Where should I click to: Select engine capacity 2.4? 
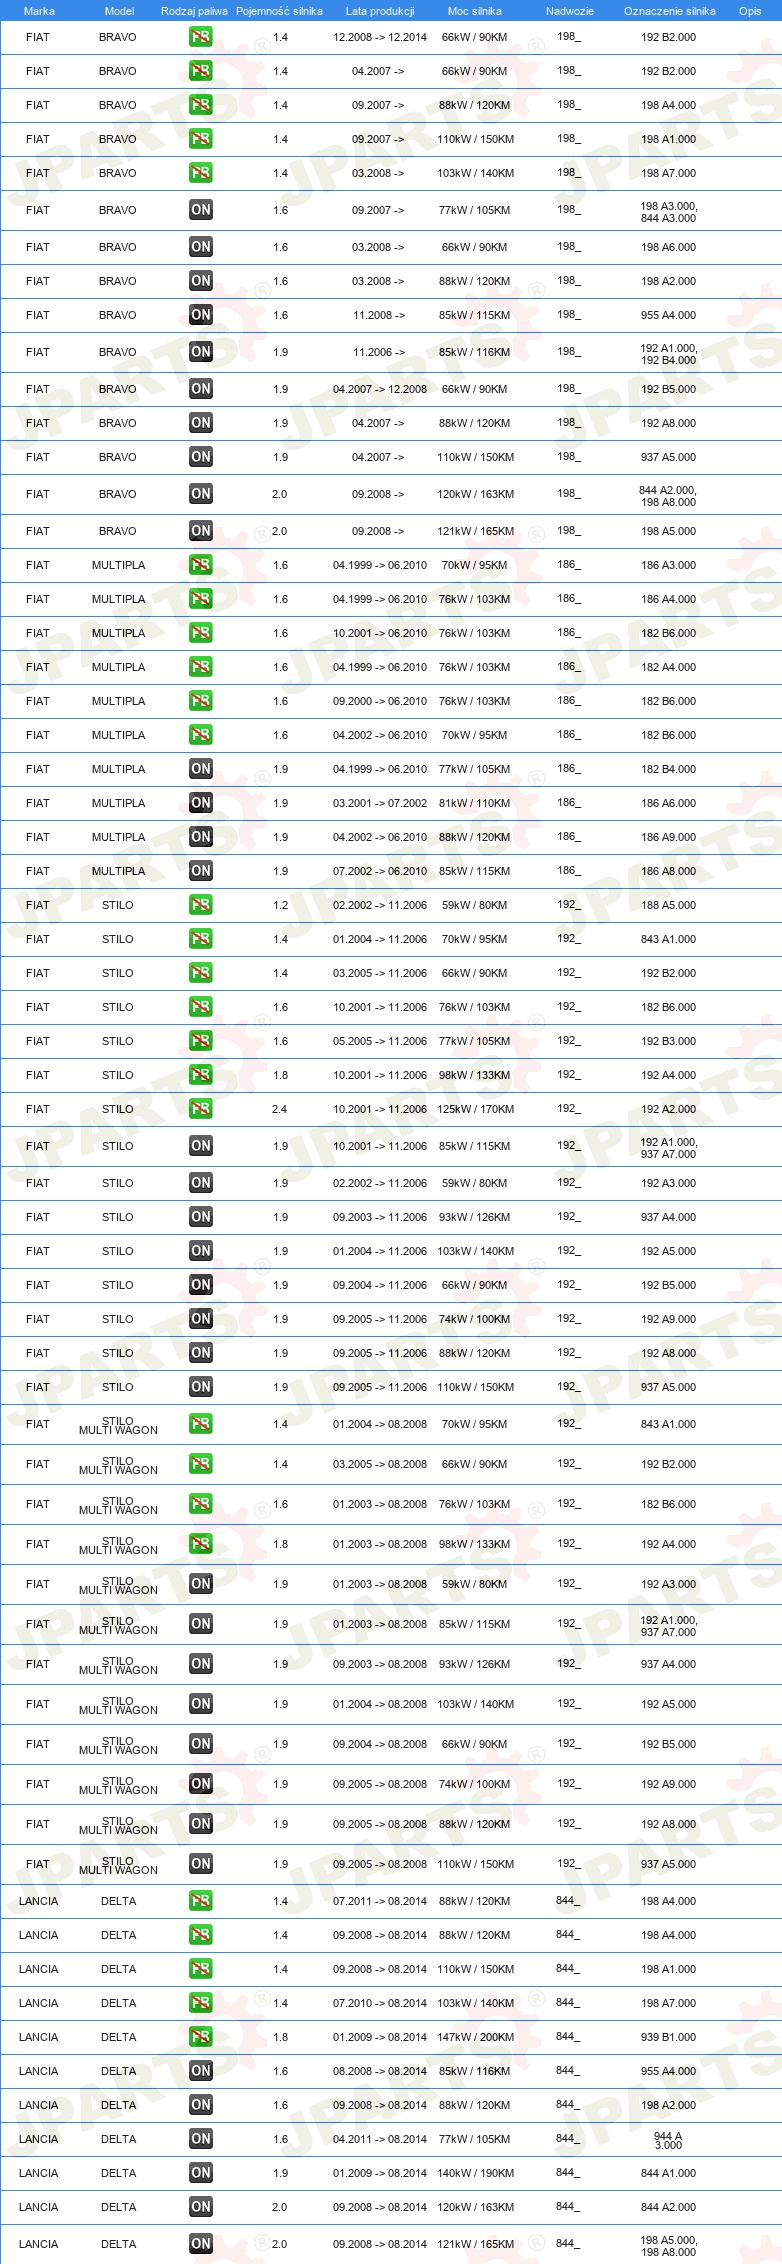point(279,1109)
